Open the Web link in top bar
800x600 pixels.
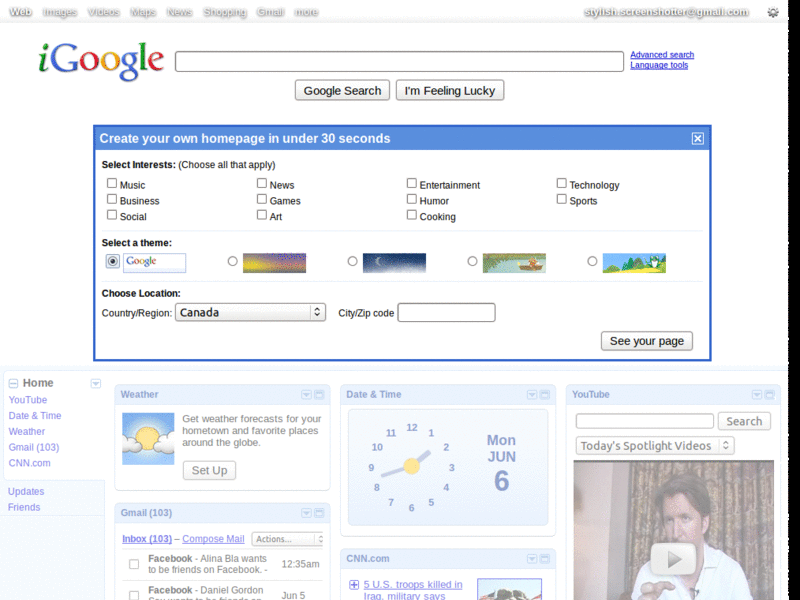click(20, 12)
